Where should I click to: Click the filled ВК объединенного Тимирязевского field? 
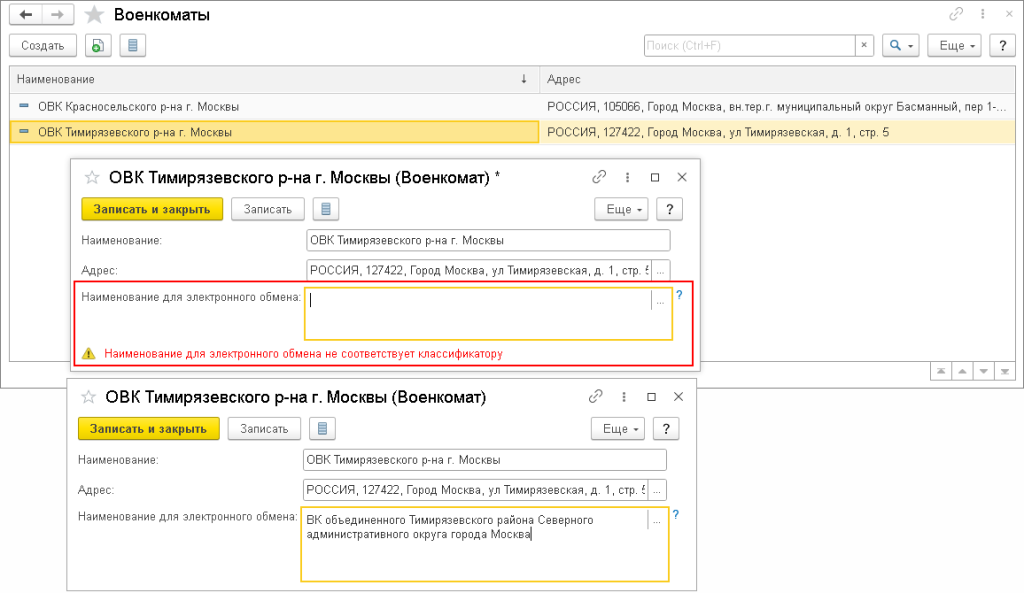pyautogui.click(x=485, y=545)
